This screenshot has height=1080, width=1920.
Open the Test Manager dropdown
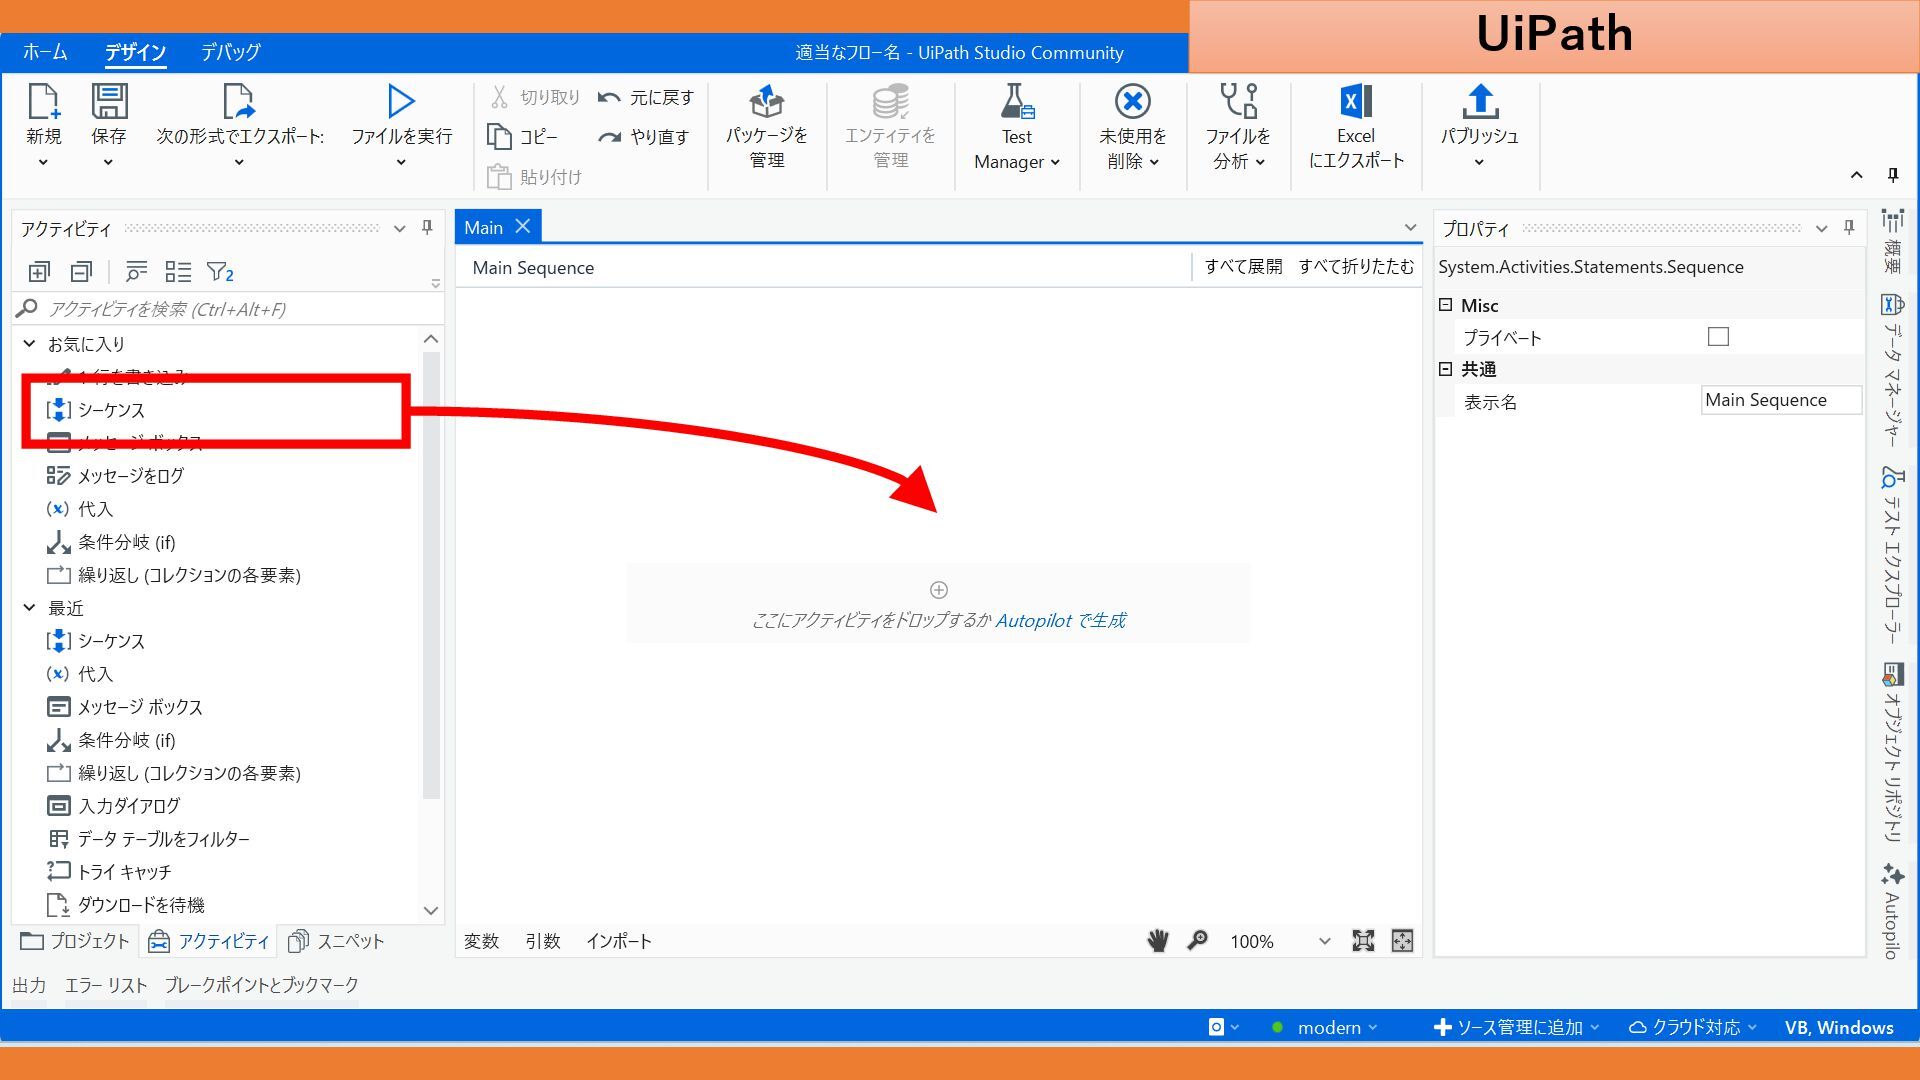point(1017,162)
